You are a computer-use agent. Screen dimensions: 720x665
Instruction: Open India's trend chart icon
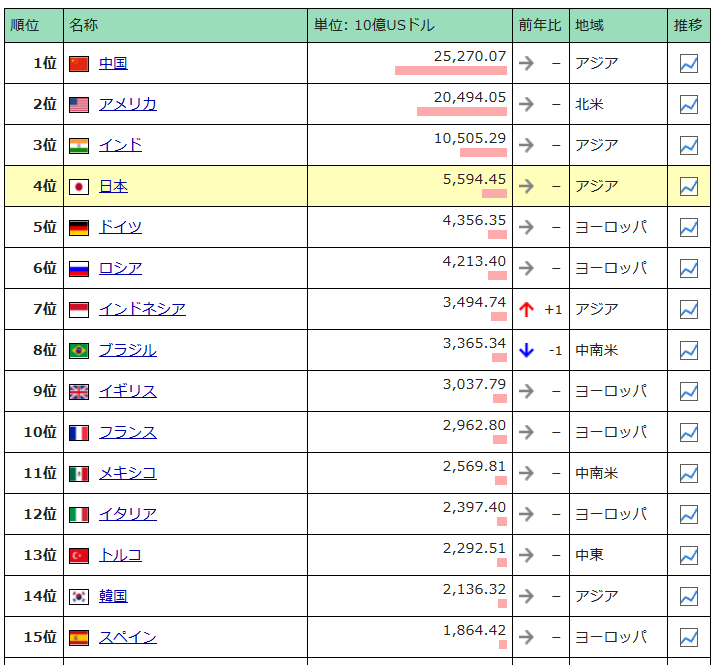(689, 146)
